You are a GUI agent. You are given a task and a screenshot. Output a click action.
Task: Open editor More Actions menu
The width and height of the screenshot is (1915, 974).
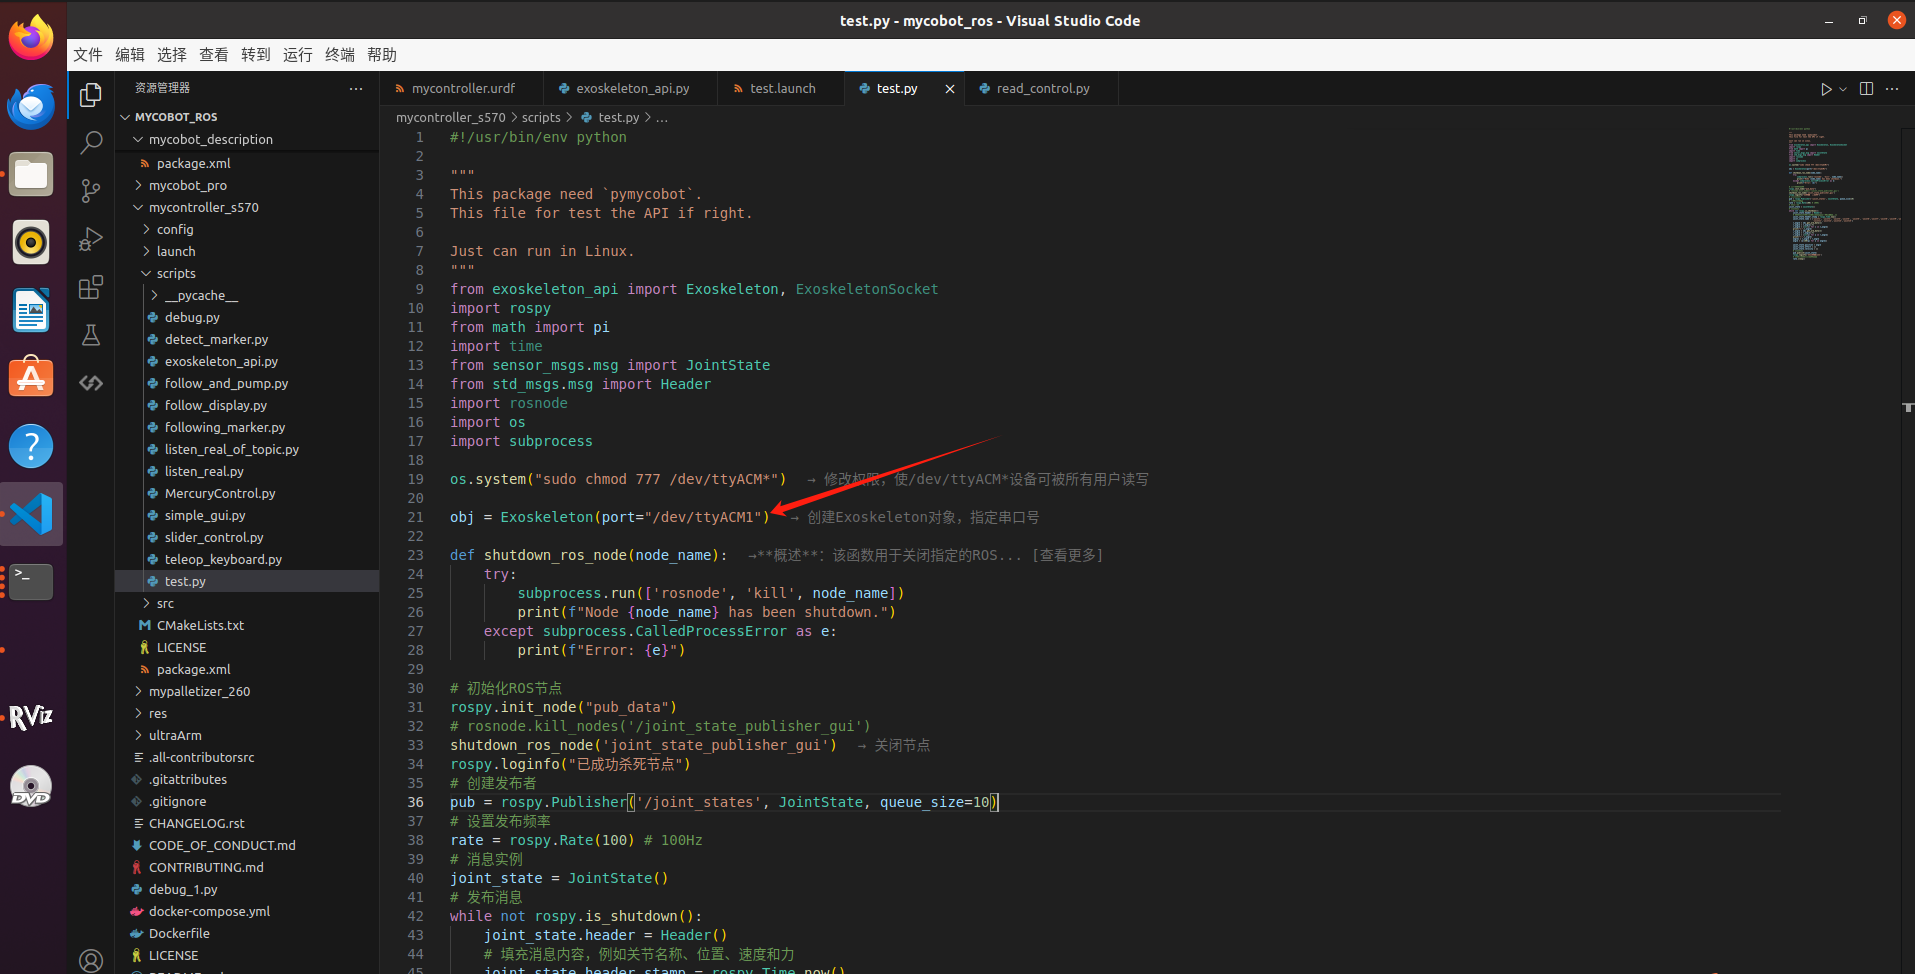pyautogui.click(x=1892, y=89)
